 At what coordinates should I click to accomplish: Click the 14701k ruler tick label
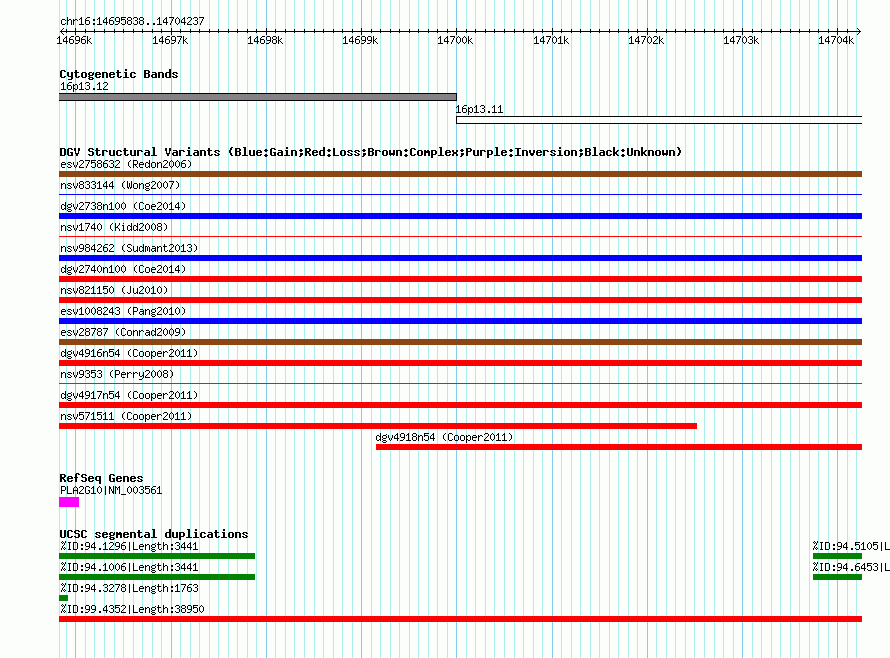click(x=551, y=40)
